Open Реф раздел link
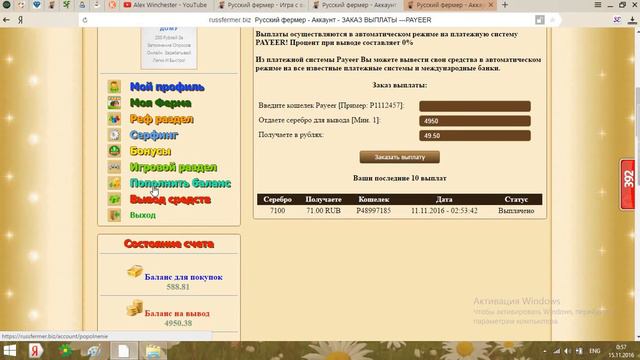The height and width of the screenshot is (360, 640). click(x=162, y=119)
